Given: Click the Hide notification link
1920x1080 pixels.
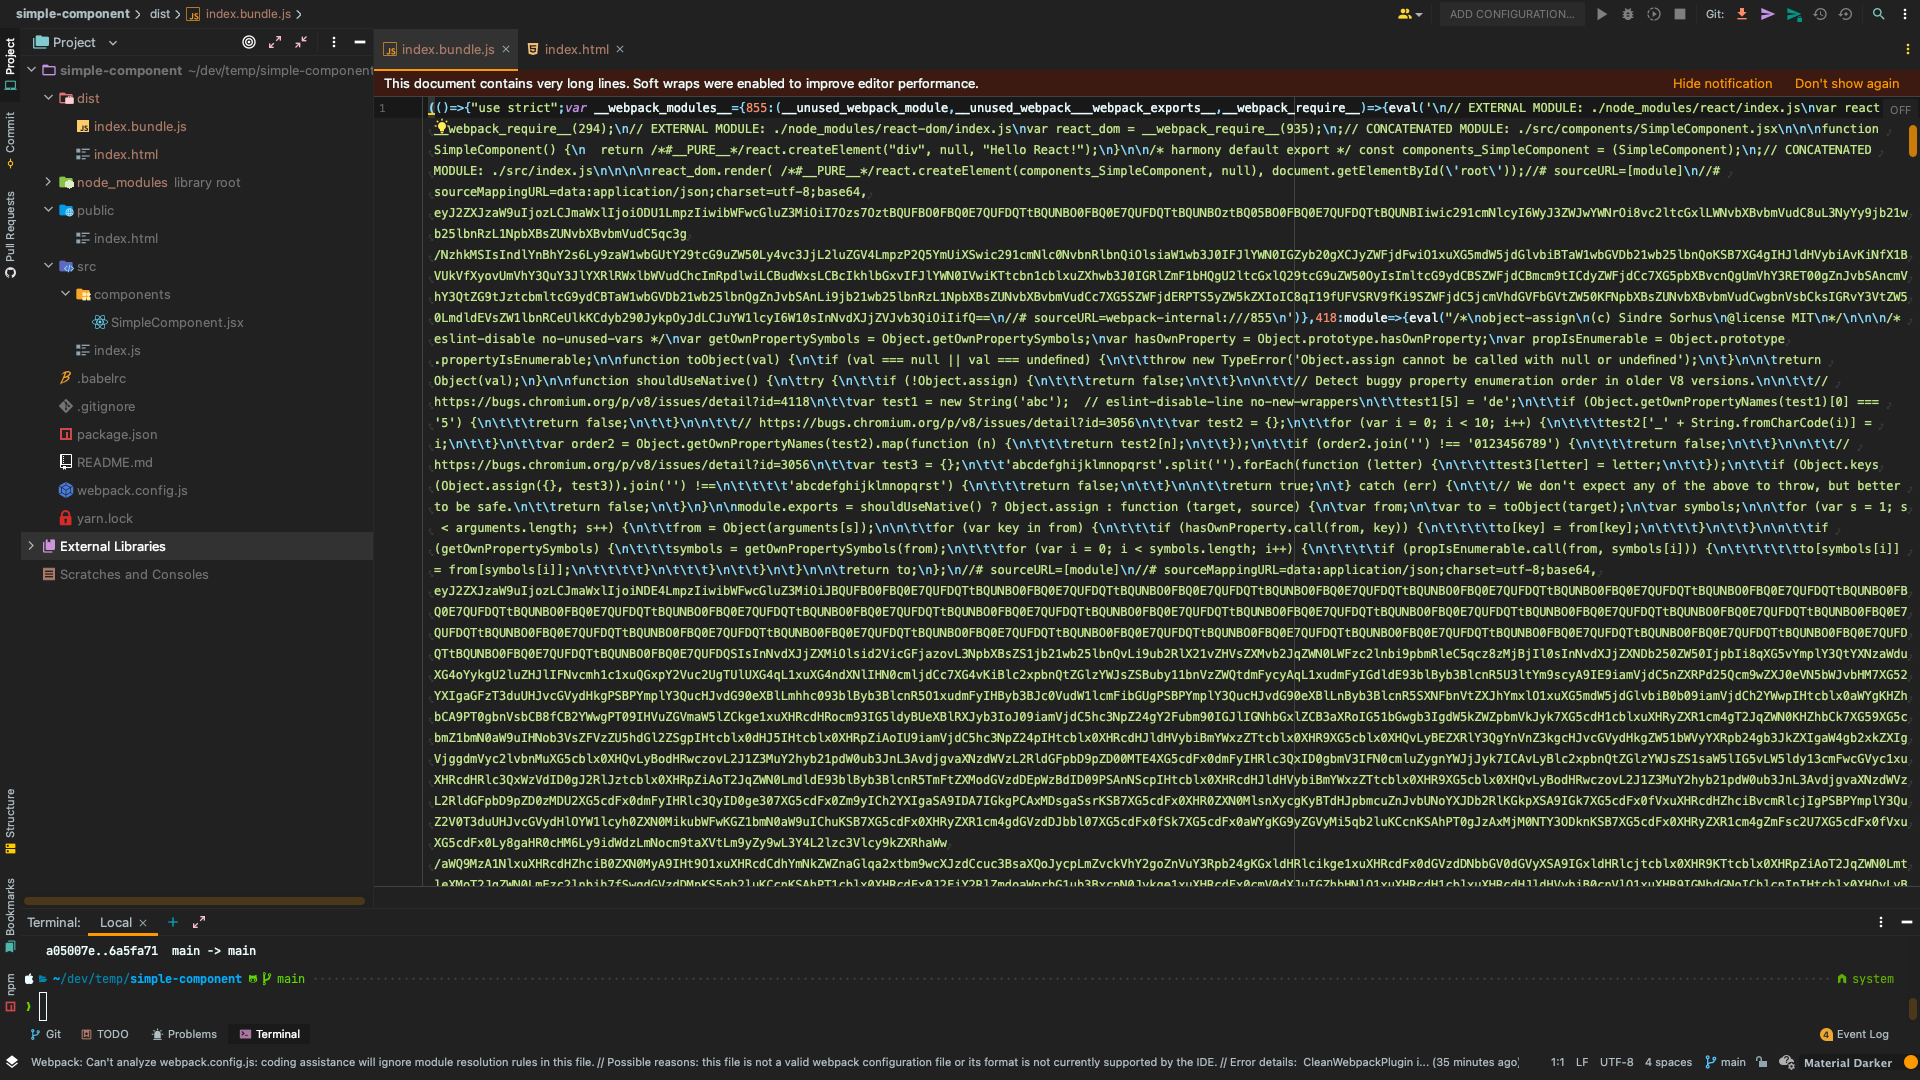Looking at the screenshot, I should (x=1722, y=84).
